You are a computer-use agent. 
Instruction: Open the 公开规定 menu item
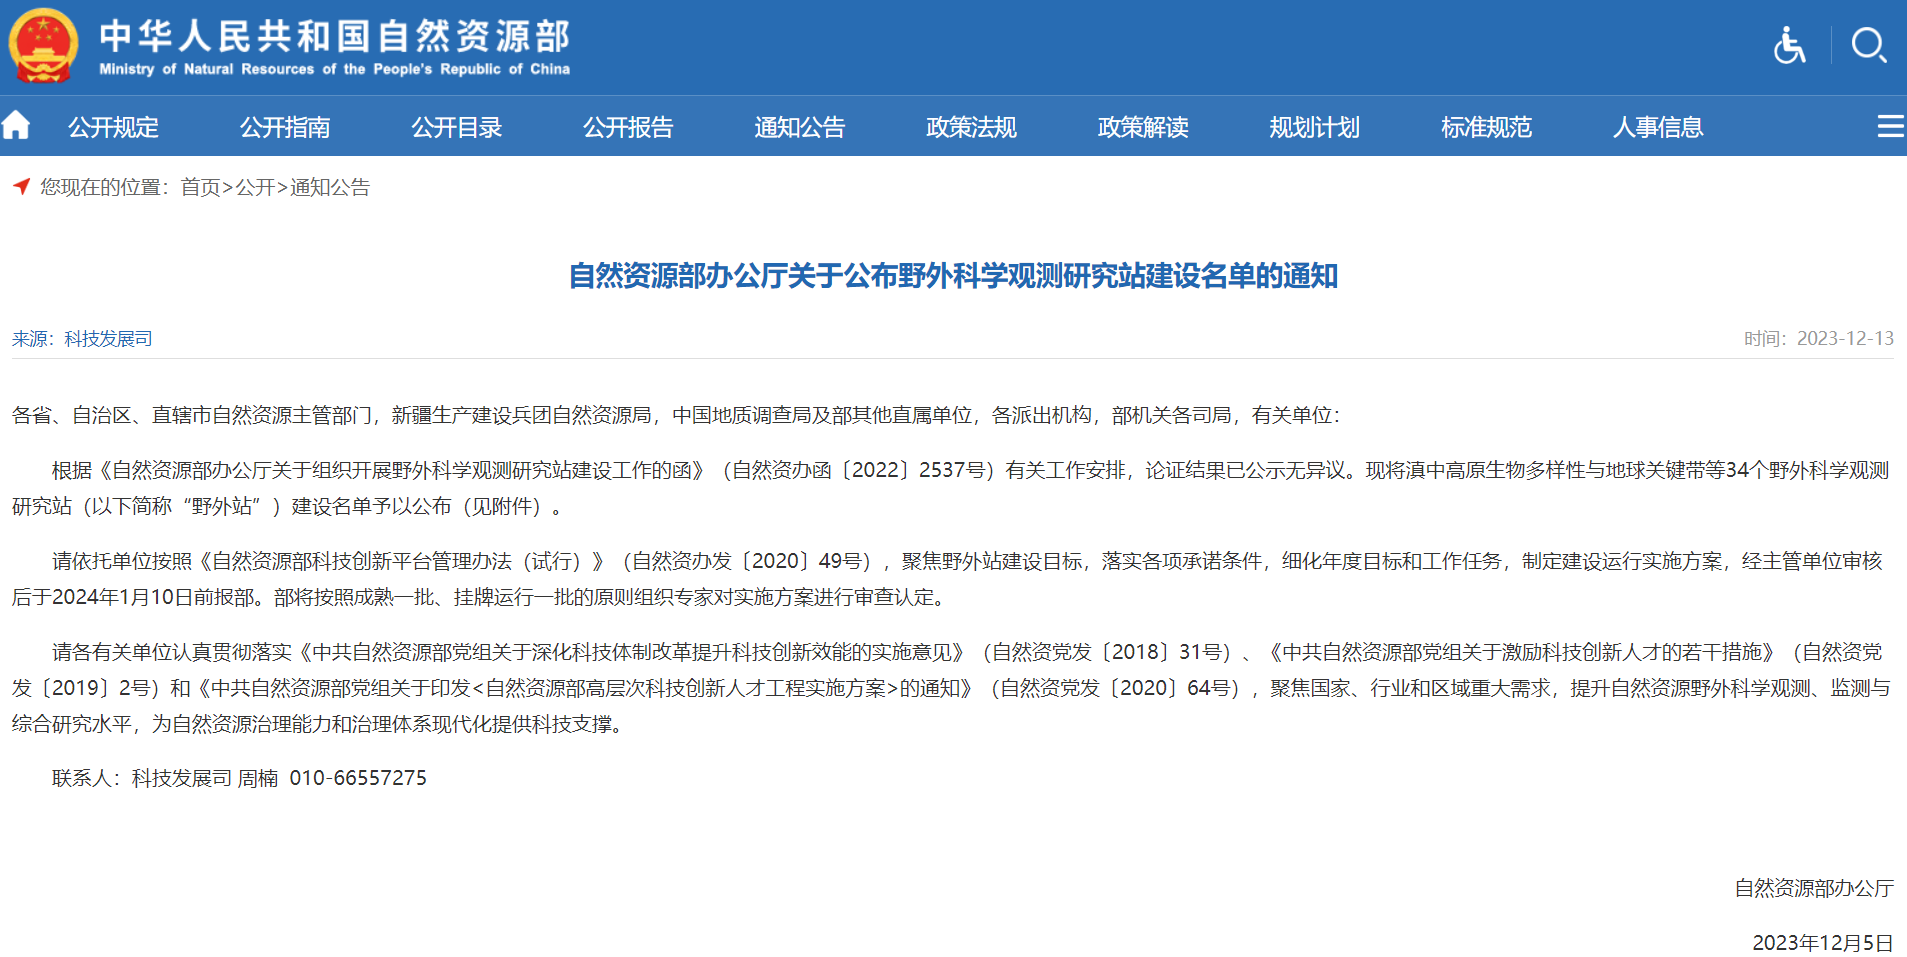(x=113, y=127)
